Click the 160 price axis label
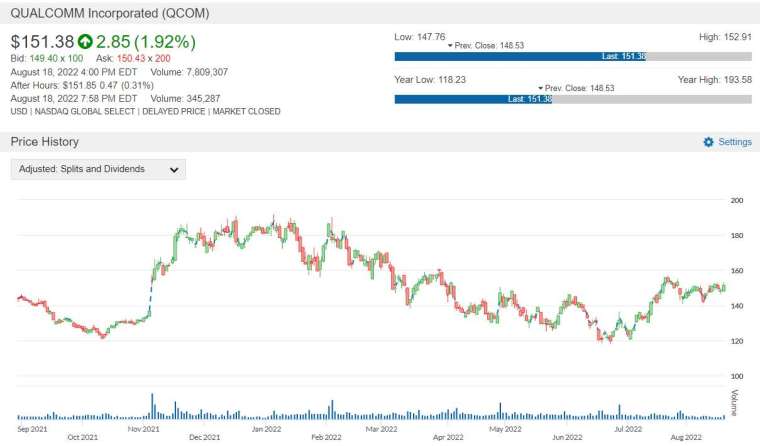This screenshot has width=760, height=446. (x=737, y=271)
